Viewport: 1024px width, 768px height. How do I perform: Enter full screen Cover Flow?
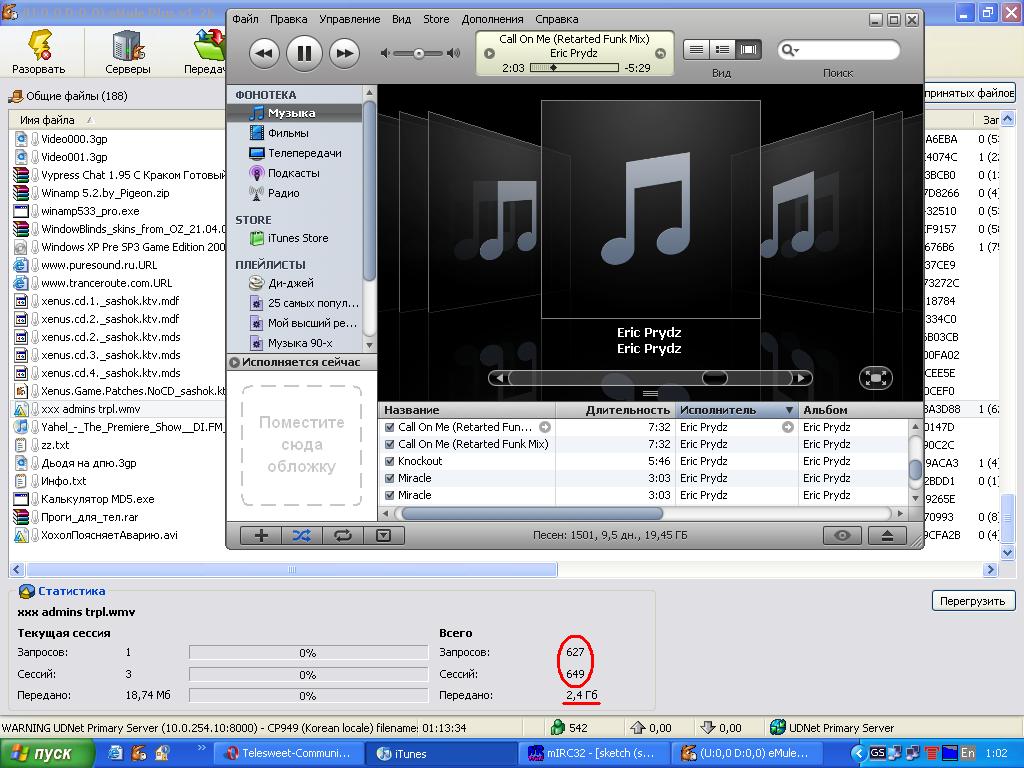pyautogui.click(x=875, y=378)
